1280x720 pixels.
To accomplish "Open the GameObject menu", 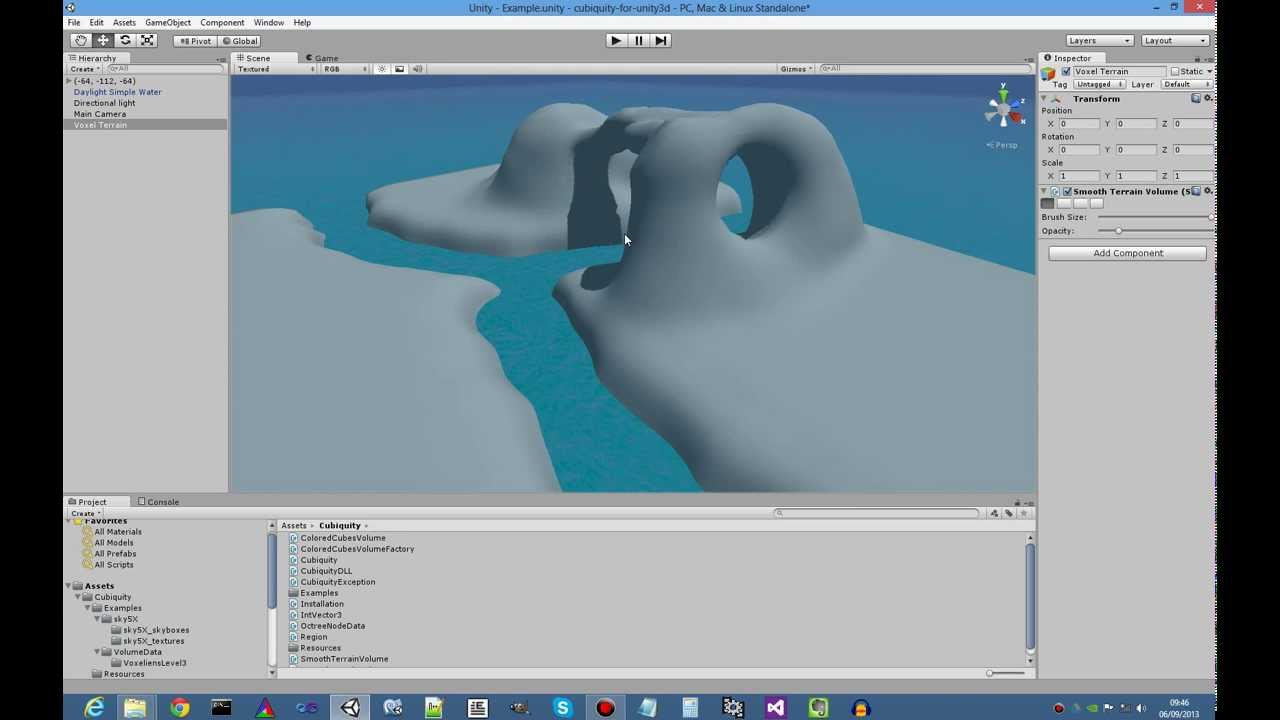I will pyautogui.click(x=168, y=22).
